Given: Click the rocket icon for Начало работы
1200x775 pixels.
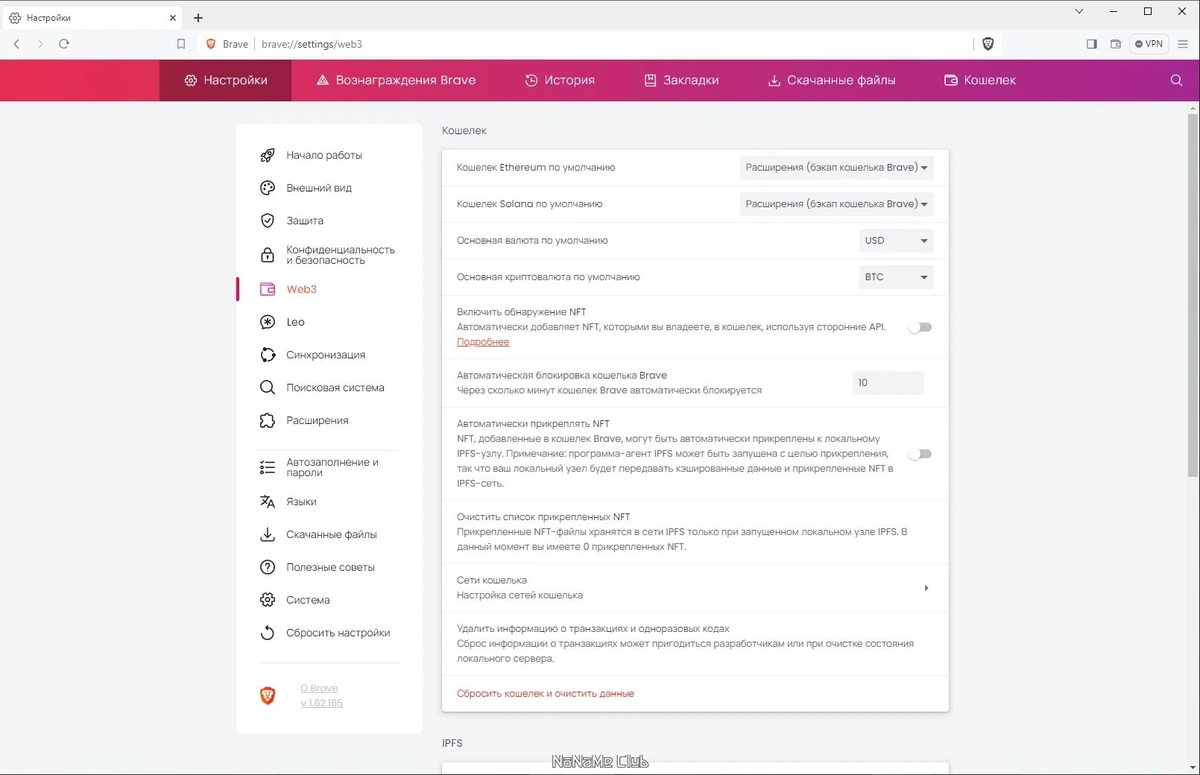Looking at the screenshot, I should [x=267, y=155].
